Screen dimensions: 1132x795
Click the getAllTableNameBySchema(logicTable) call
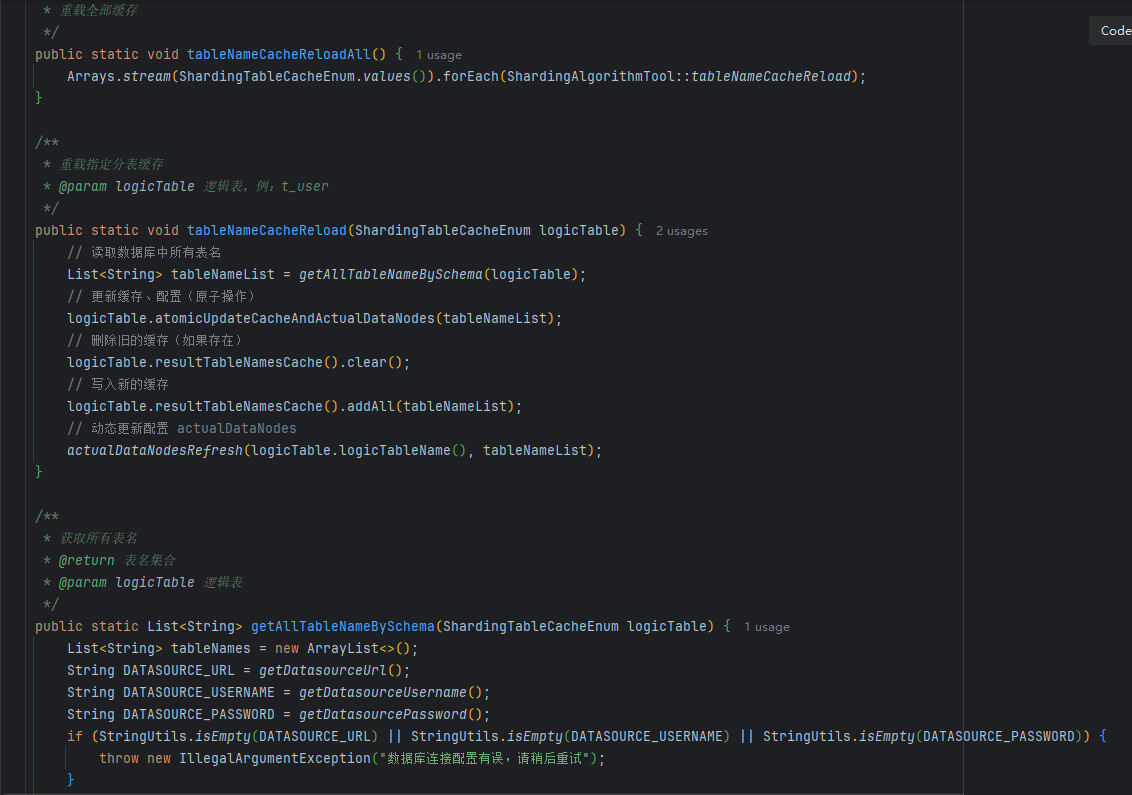tap(439, 275)
